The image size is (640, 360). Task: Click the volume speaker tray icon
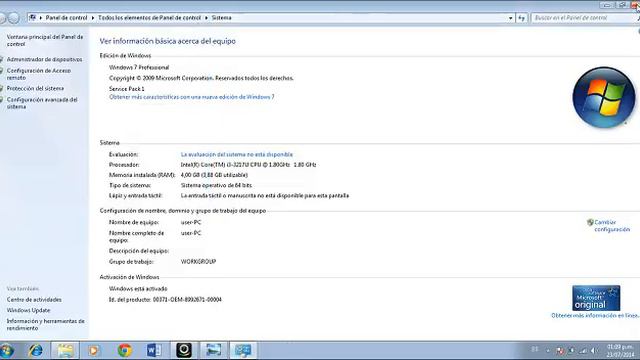pos(594,351)
